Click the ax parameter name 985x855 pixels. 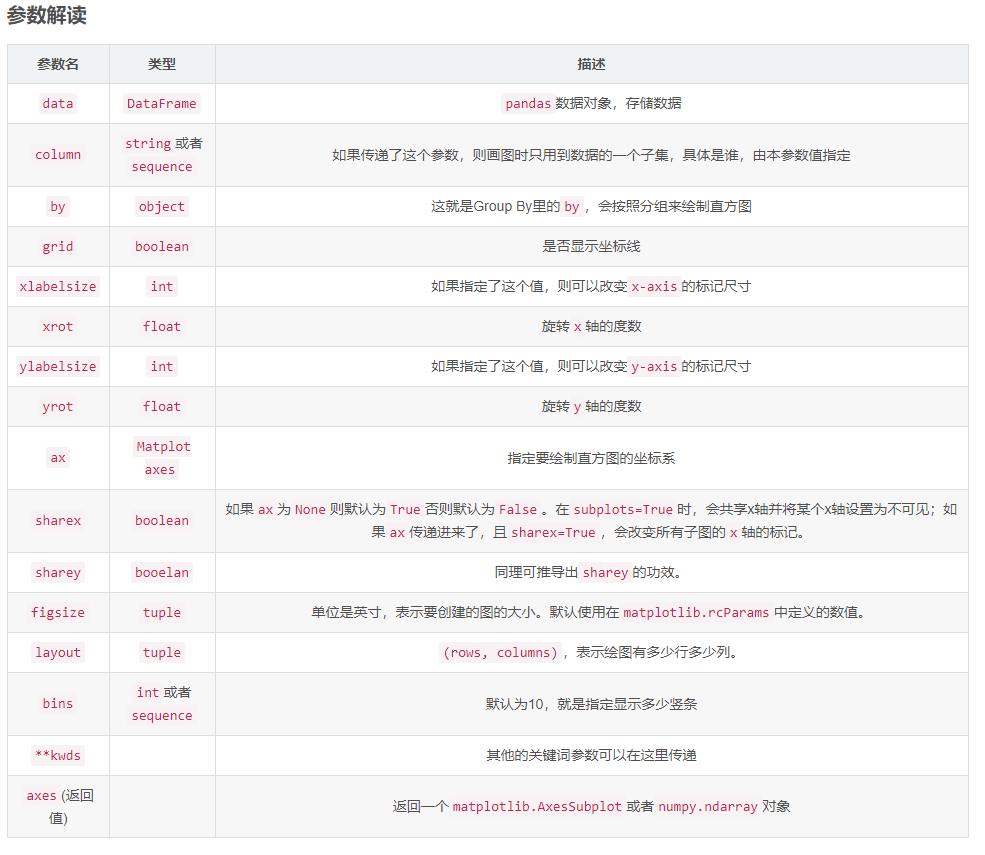click(x=57, y=457)
